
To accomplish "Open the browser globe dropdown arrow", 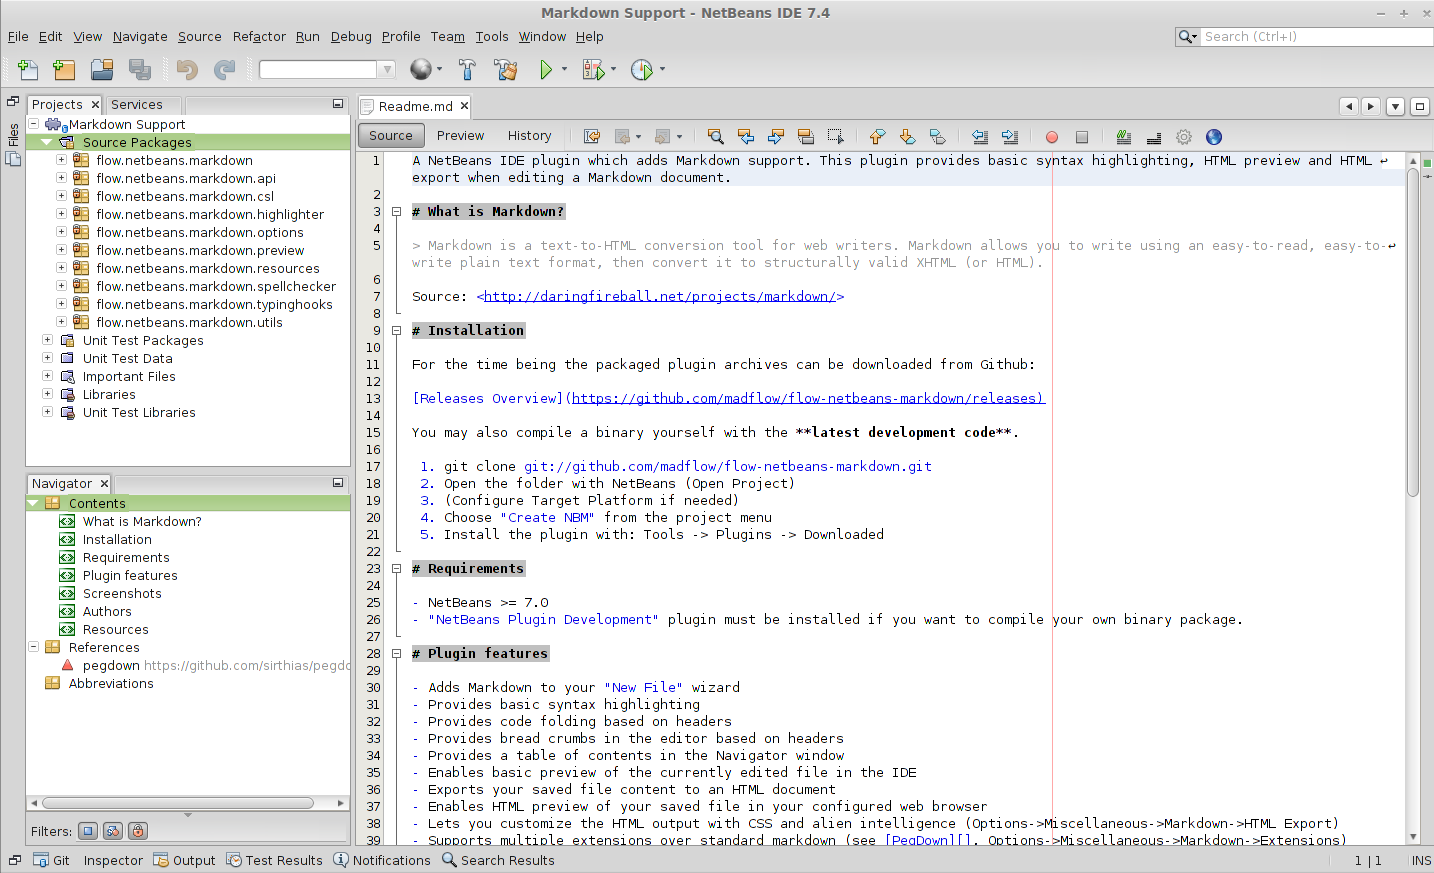I will click(441, 69).
